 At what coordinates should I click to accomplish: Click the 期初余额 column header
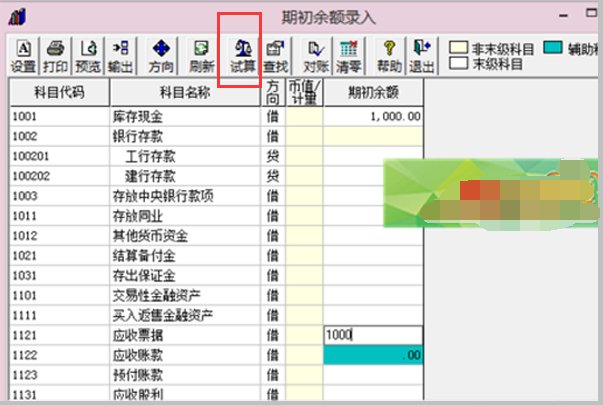pos(373,92)
